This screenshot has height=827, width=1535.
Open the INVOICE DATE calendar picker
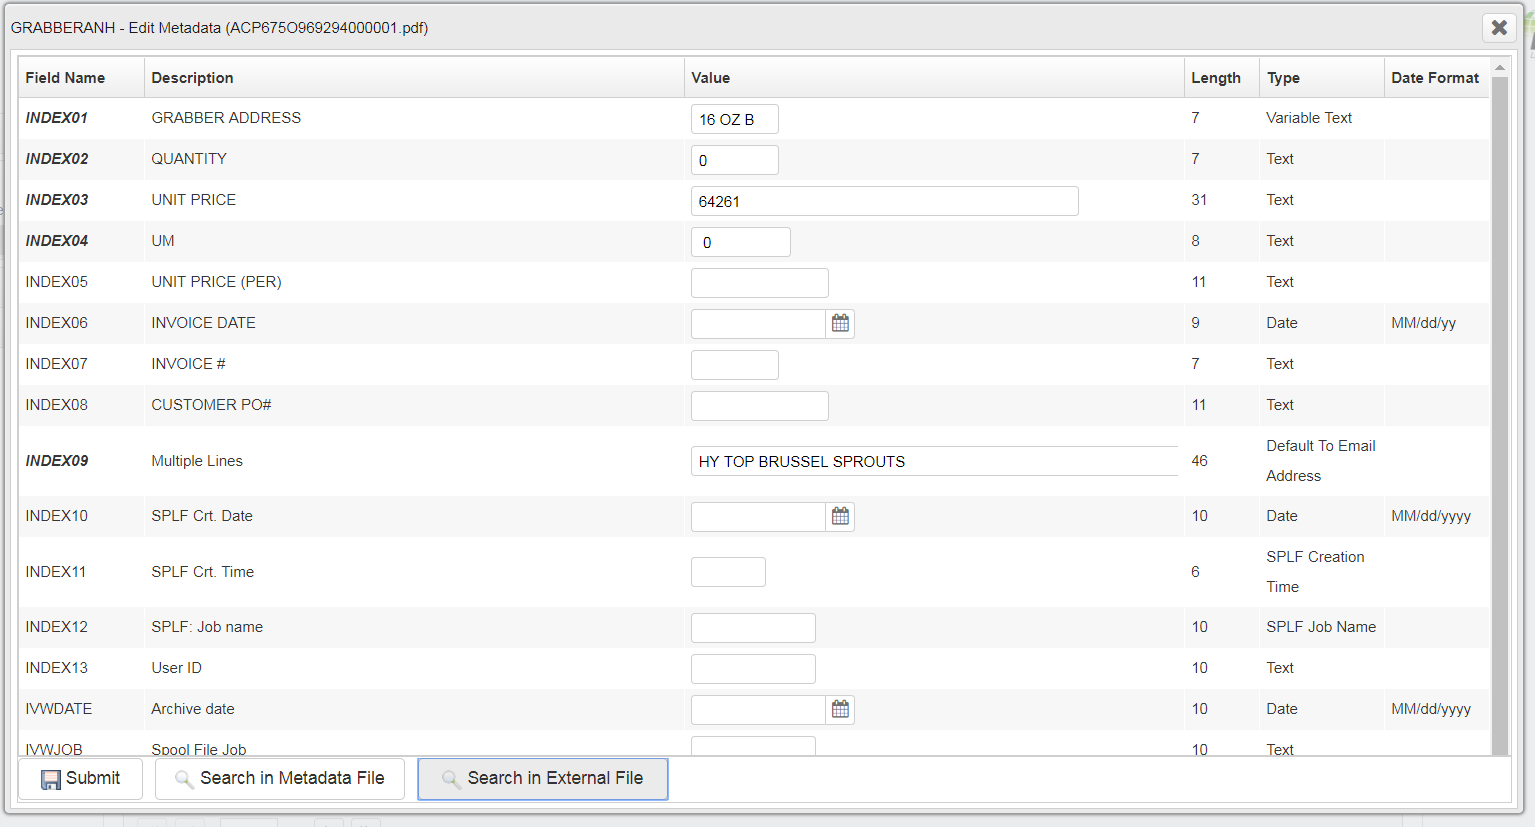click(x=840, y=323)
